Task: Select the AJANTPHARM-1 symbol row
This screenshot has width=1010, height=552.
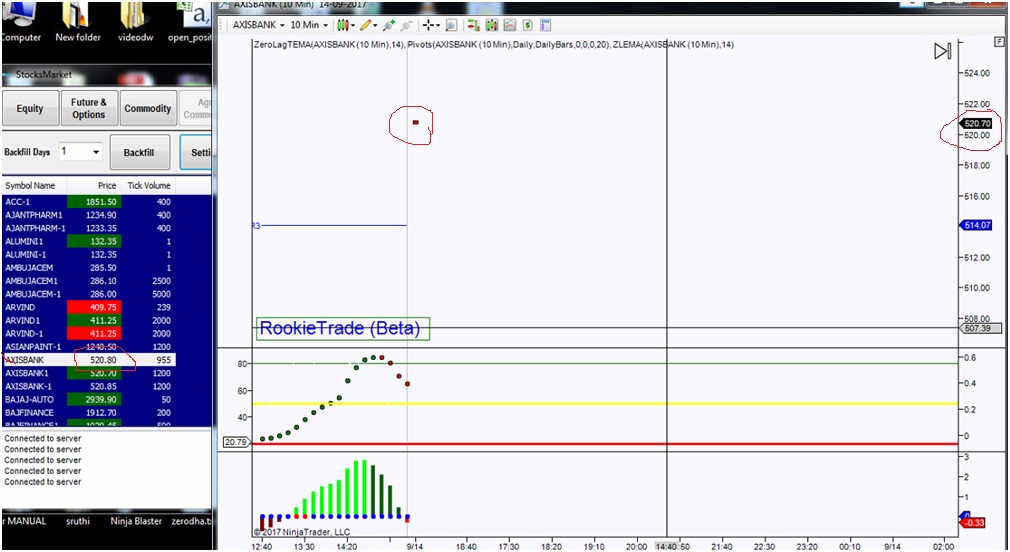Action: (x=88, y=228)
